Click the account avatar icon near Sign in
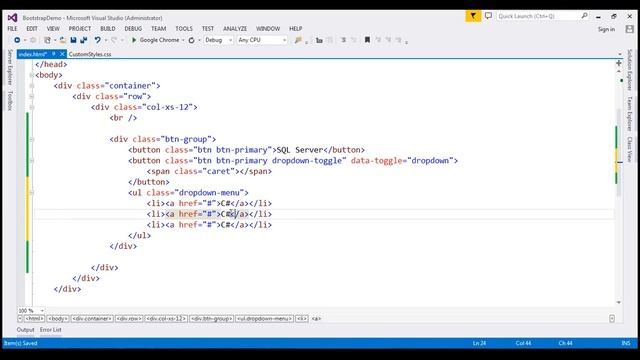Viewport: 640px width, 360px height. click(x=630, y=29)
